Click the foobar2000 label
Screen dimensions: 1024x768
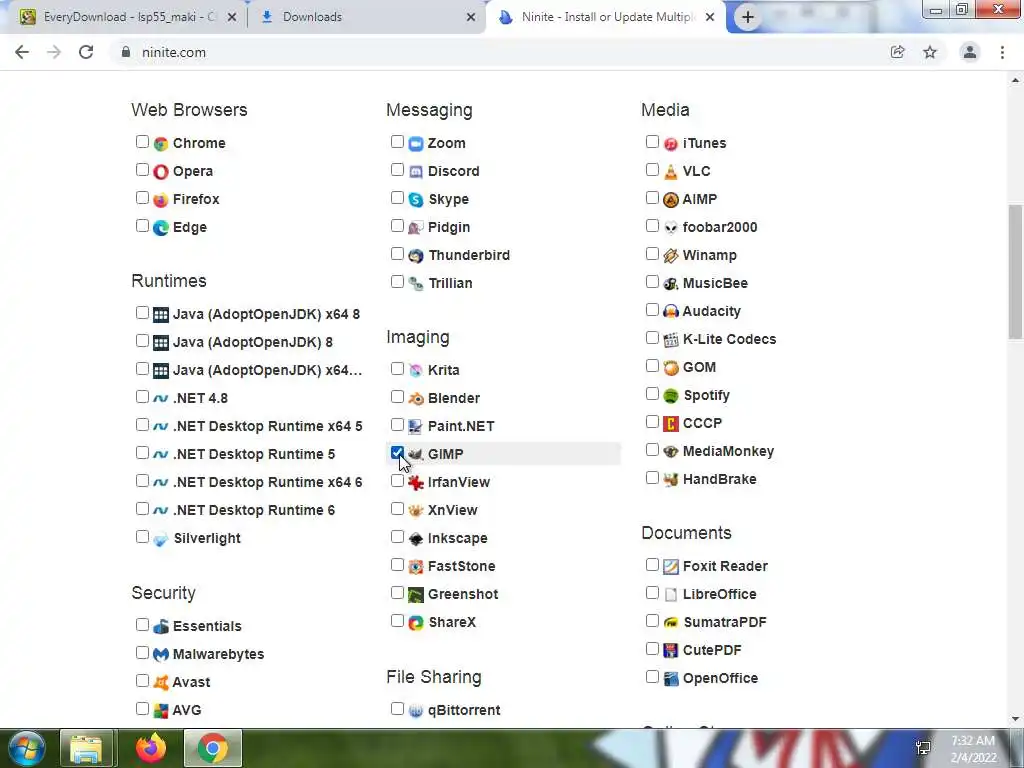point(720,227)
